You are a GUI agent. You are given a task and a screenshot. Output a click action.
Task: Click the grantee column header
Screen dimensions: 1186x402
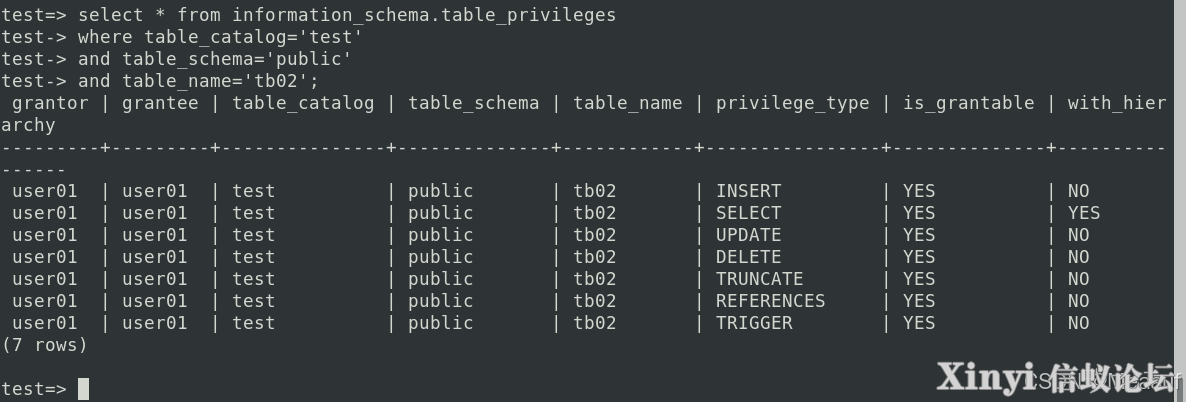tap(160, 103)
